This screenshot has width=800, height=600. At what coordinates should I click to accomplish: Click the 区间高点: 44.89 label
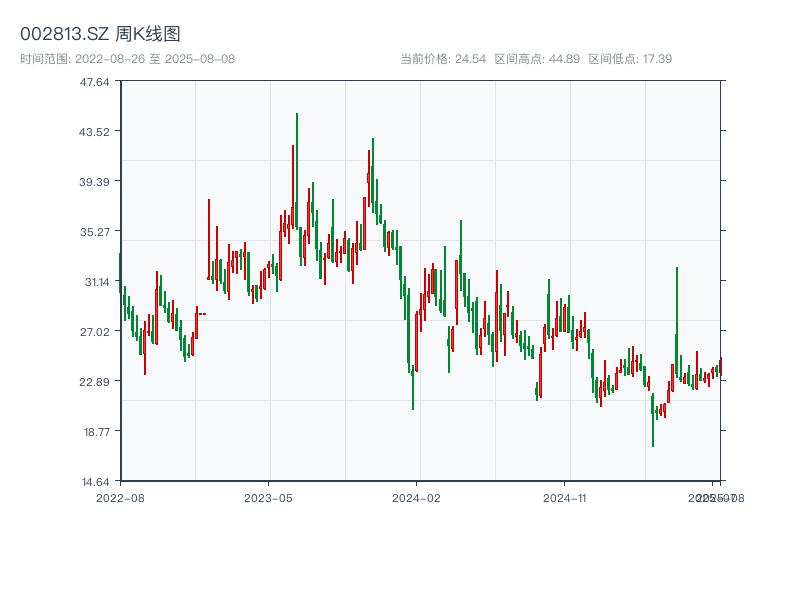tap(537, 59)
